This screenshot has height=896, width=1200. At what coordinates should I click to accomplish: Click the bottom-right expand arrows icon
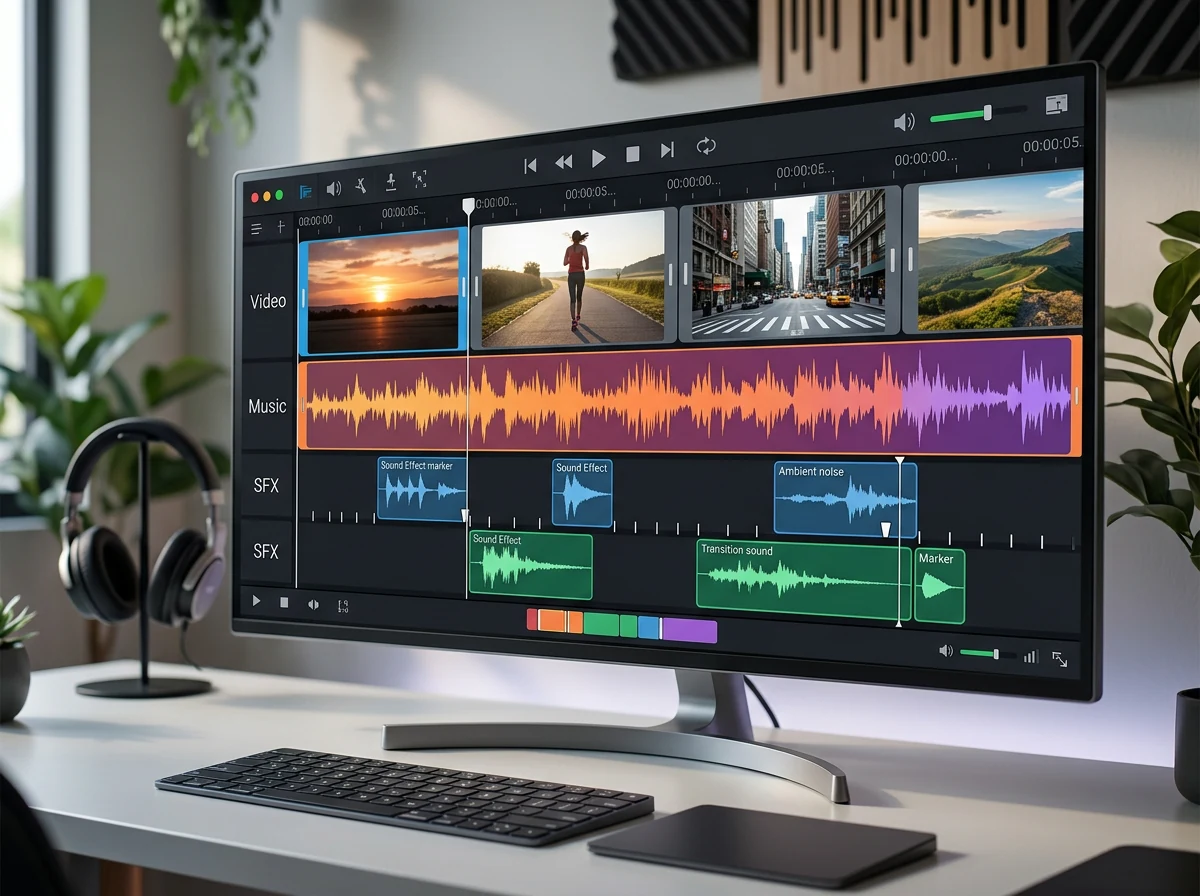(x=1060, y=659)
